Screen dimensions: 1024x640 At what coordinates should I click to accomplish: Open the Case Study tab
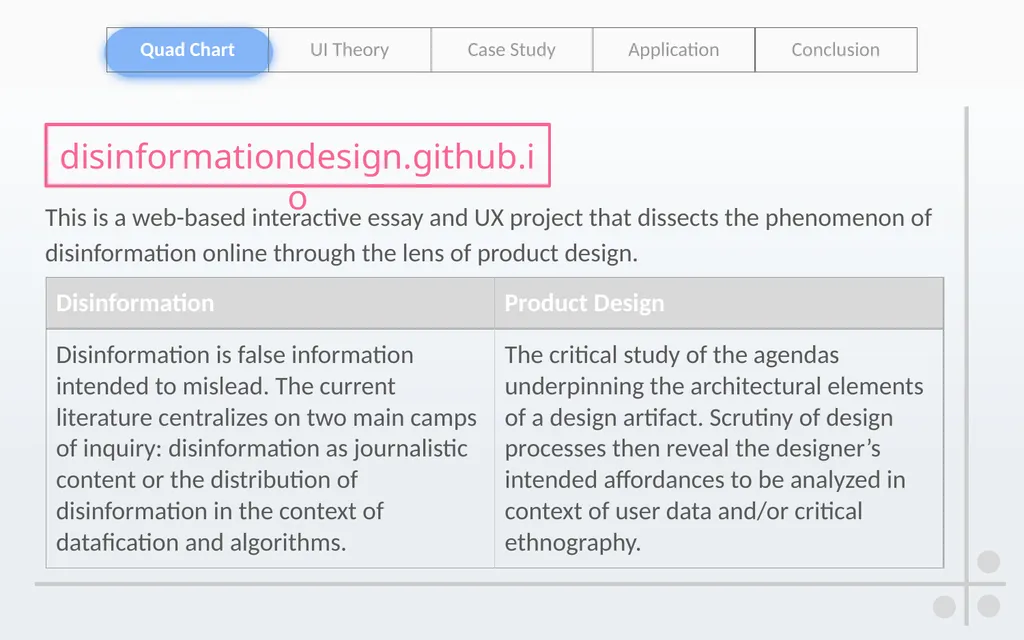coord(511,50)
